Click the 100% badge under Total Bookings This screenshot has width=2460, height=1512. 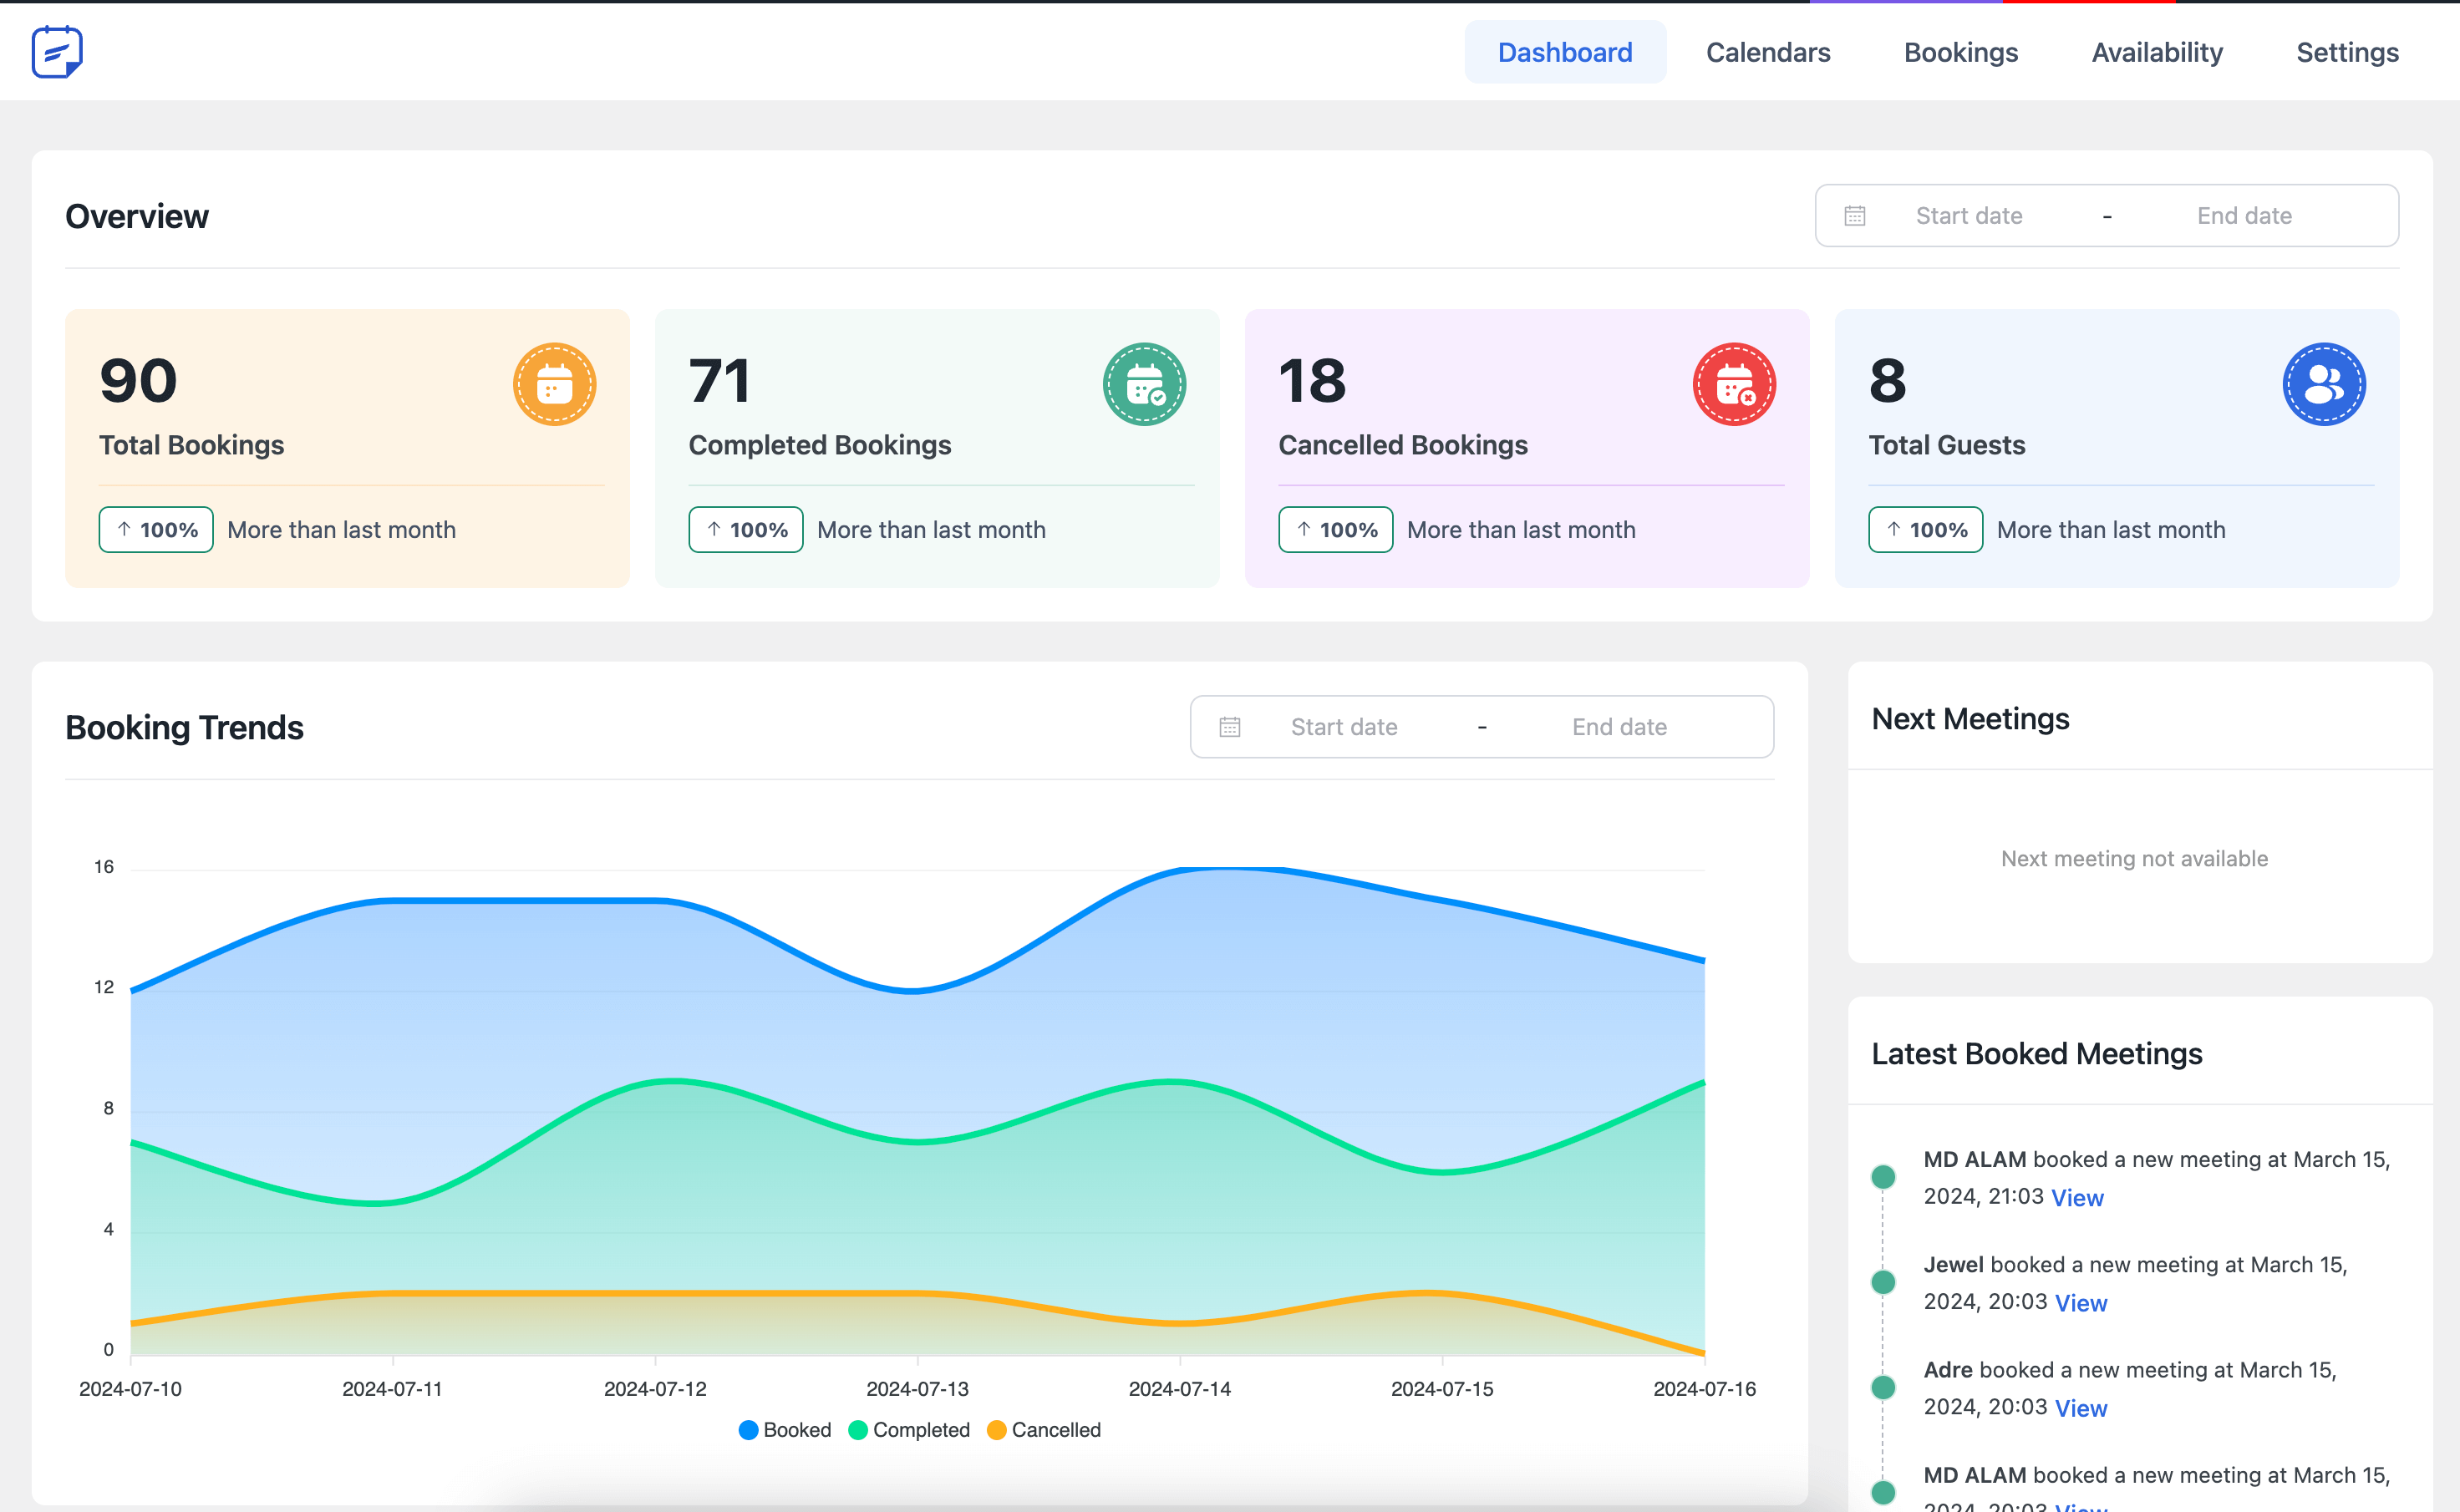(x=156, y=530)
